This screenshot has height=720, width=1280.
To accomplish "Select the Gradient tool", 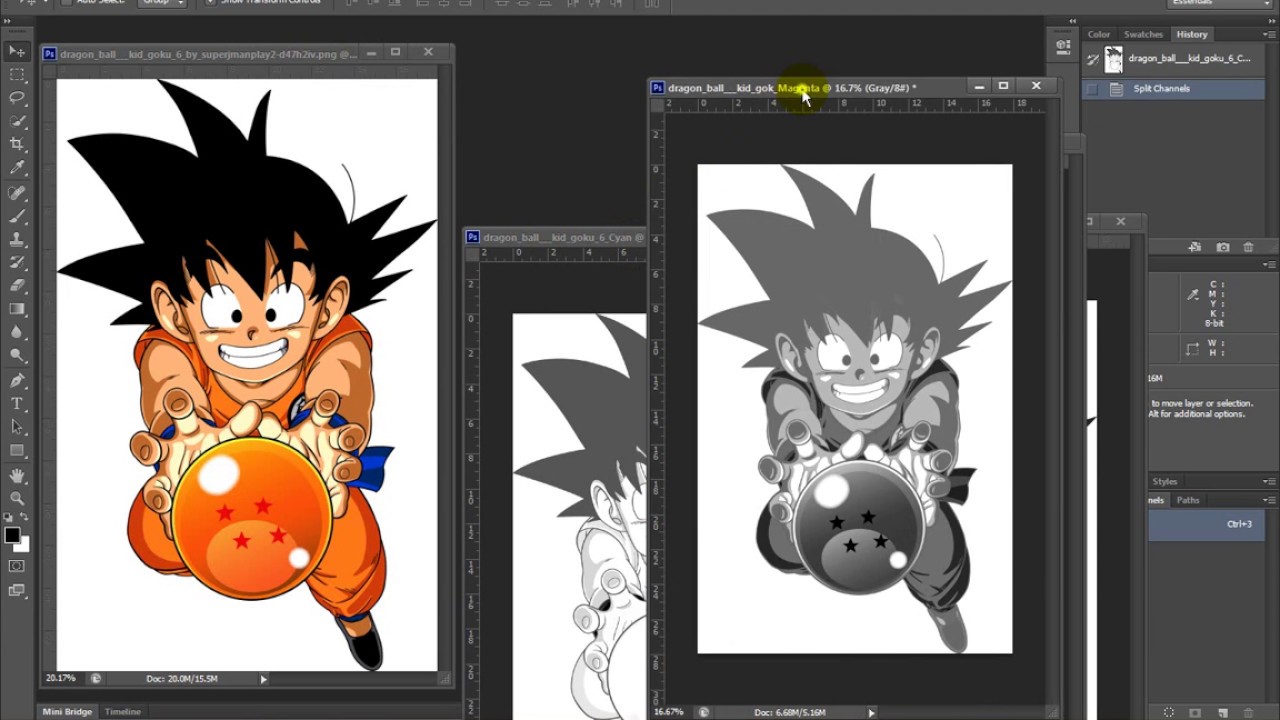I will click(x=17, y=310).
